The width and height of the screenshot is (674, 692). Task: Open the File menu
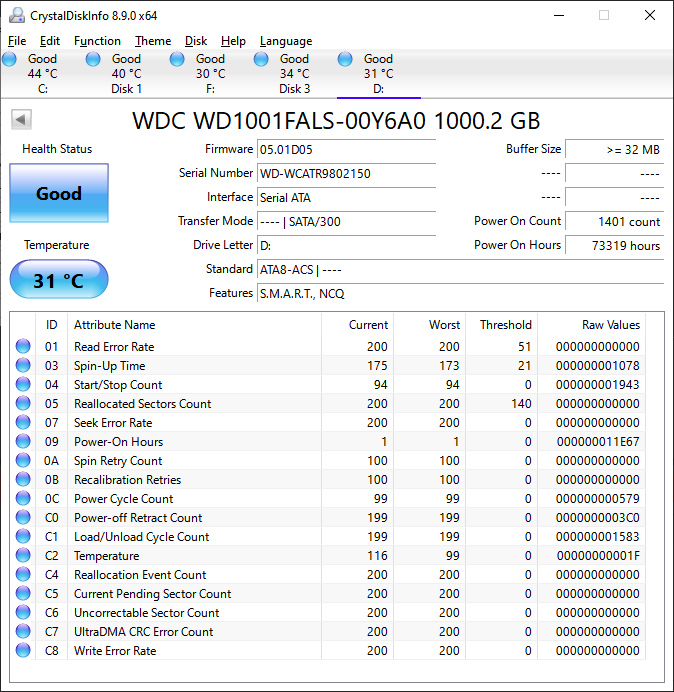(x=17, y=41)
